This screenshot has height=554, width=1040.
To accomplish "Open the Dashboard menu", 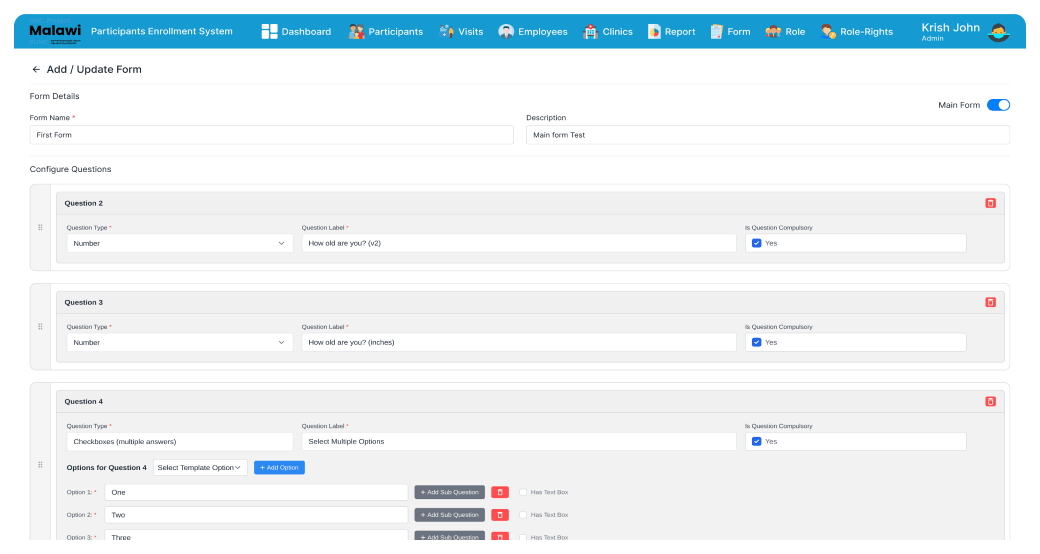I will [x=296, y=31].
